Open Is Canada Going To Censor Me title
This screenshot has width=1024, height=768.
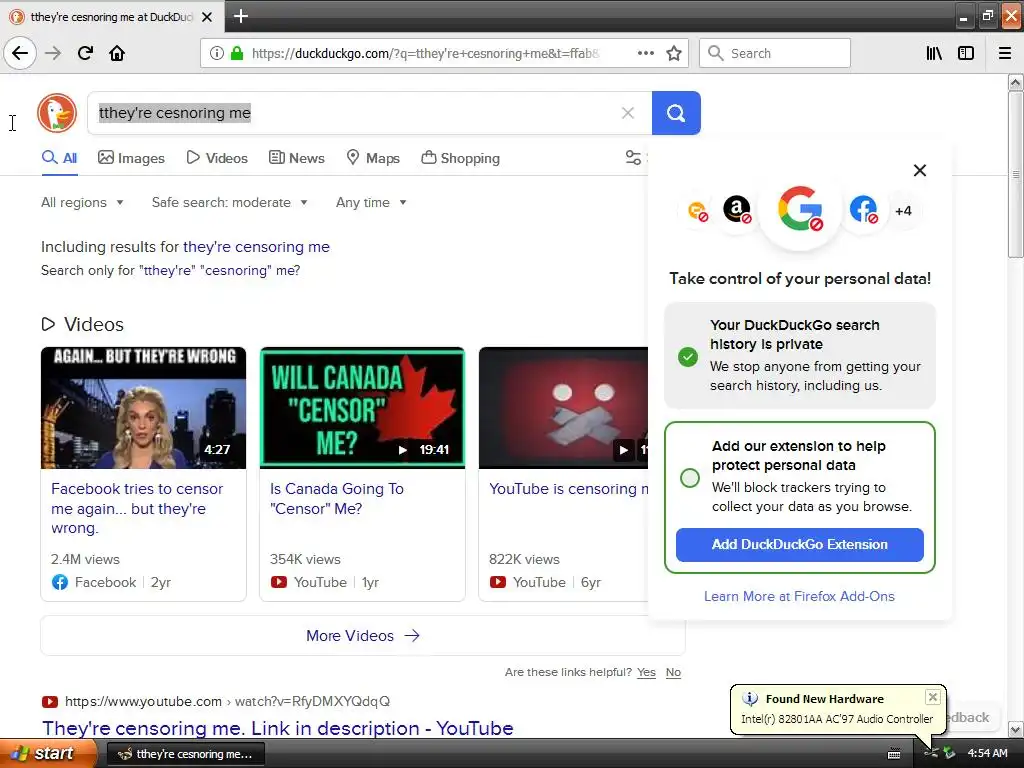(337, 498)
